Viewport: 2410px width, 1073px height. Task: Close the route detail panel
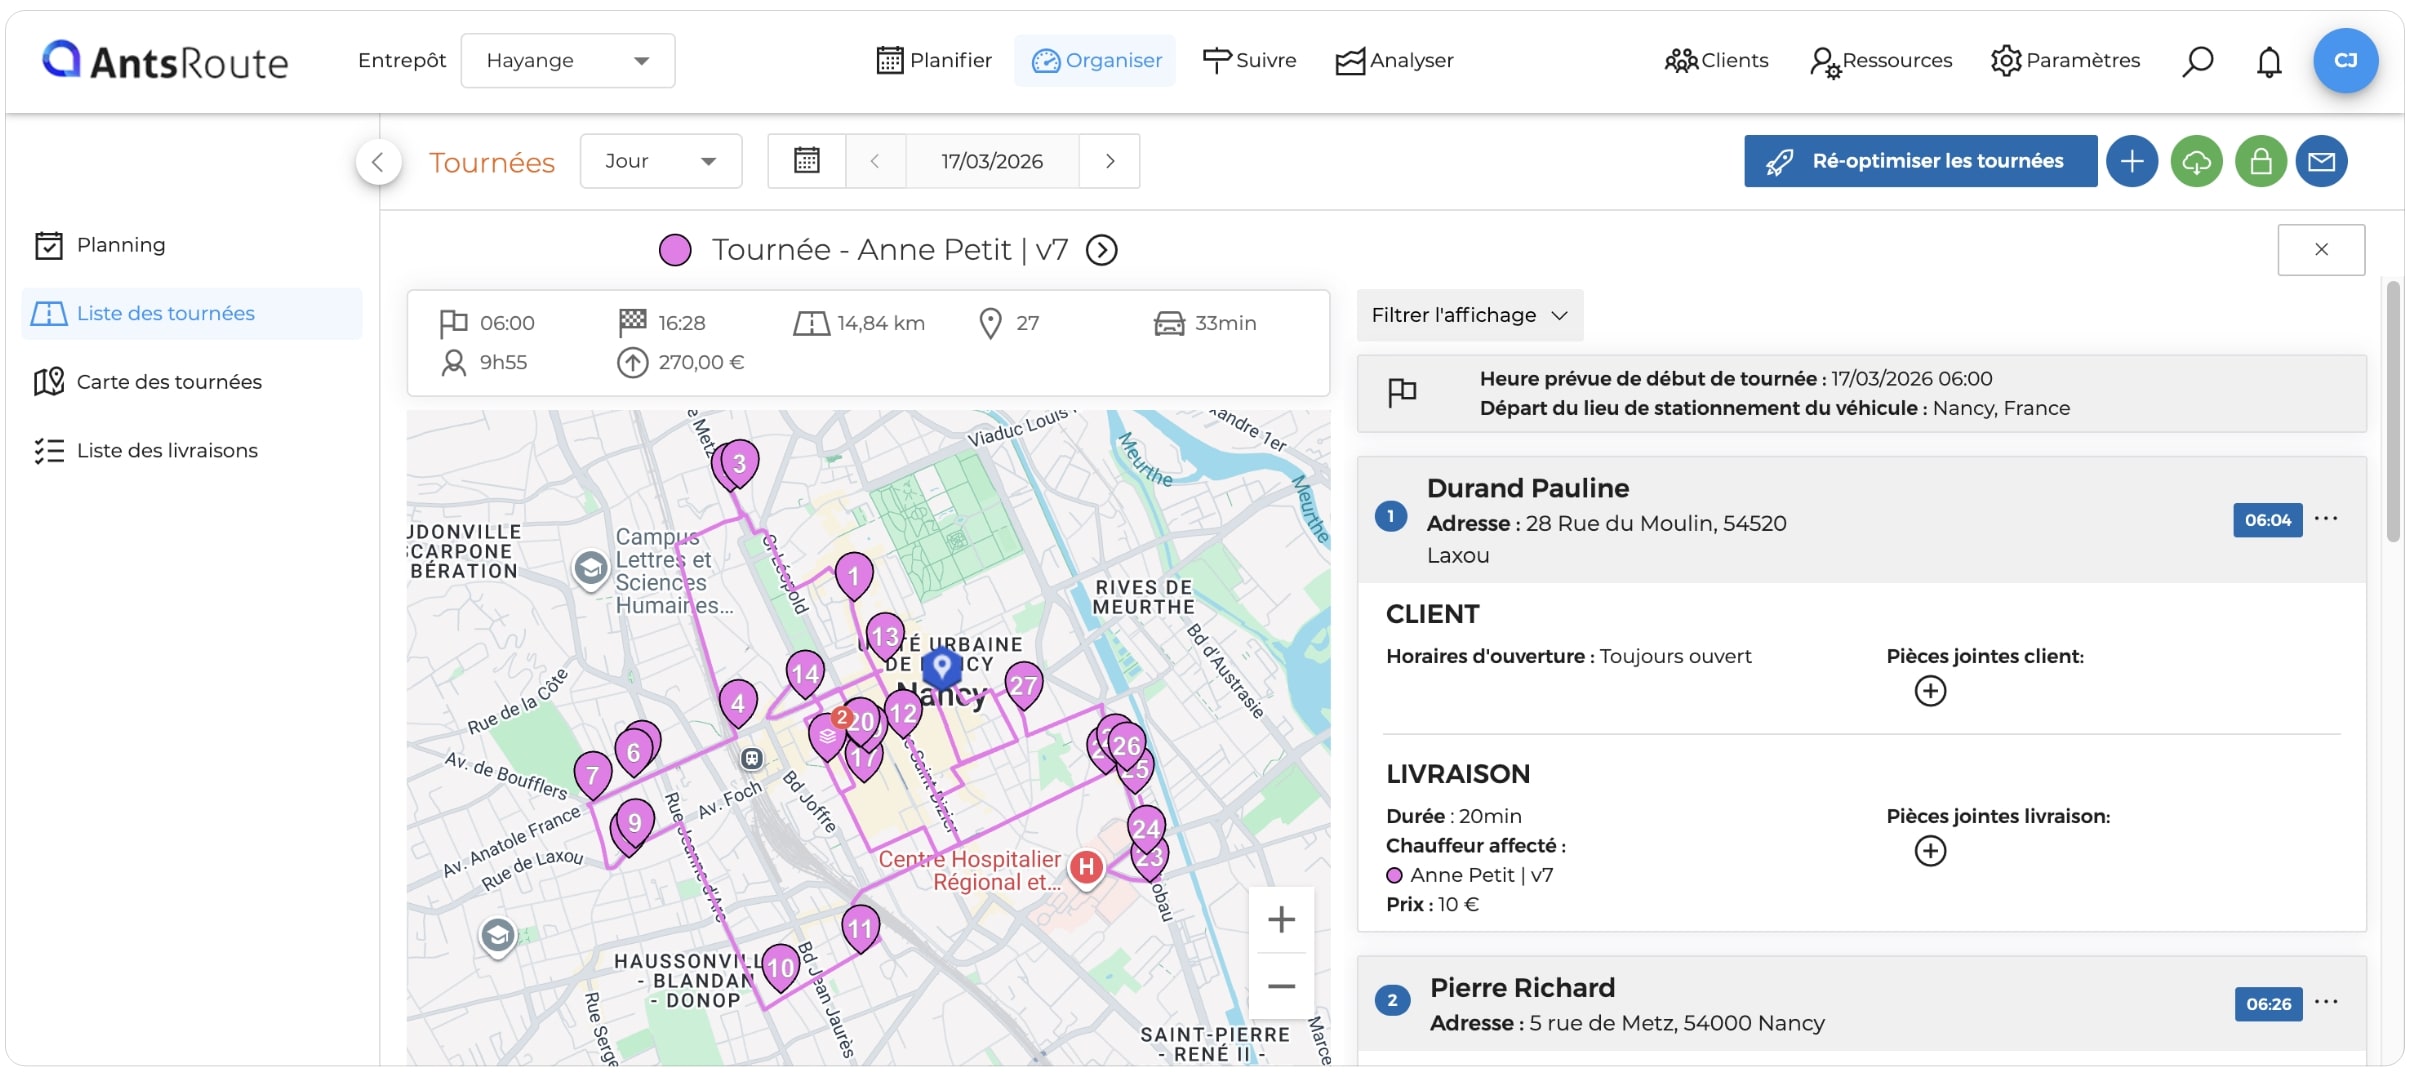[2321, 250]
